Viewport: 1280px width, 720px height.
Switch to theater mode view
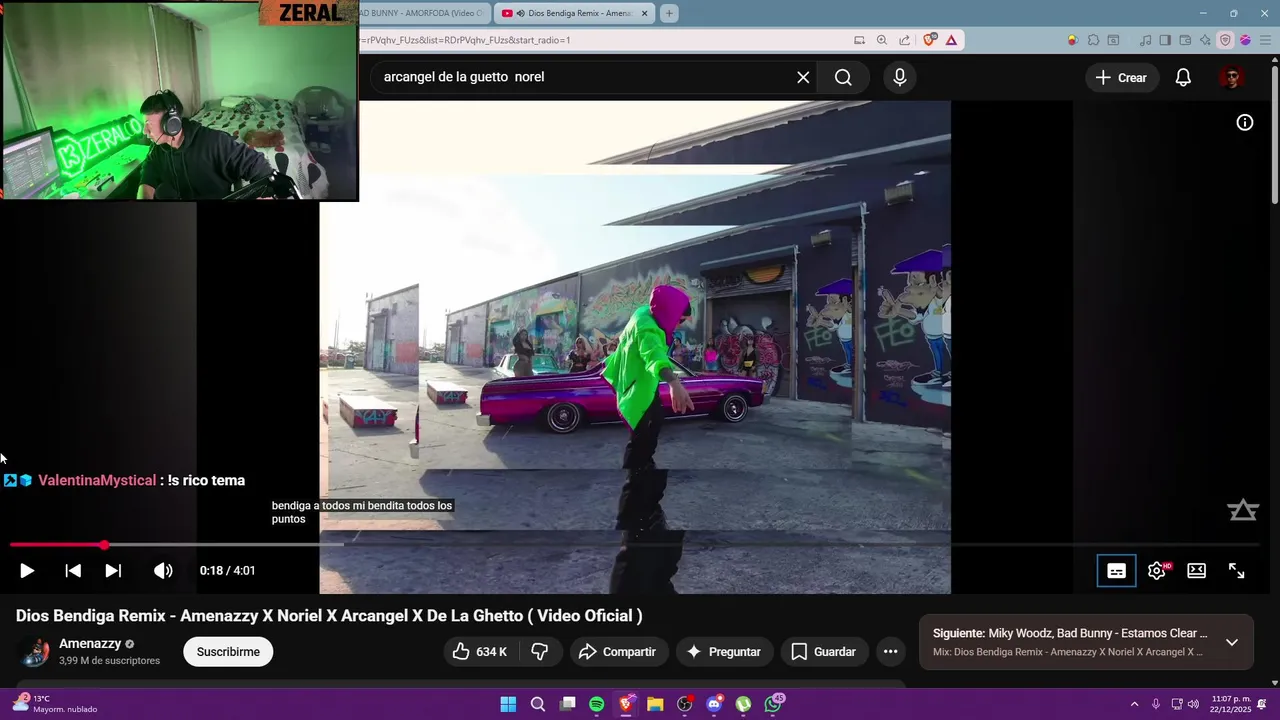click(x=1196, y=571)
